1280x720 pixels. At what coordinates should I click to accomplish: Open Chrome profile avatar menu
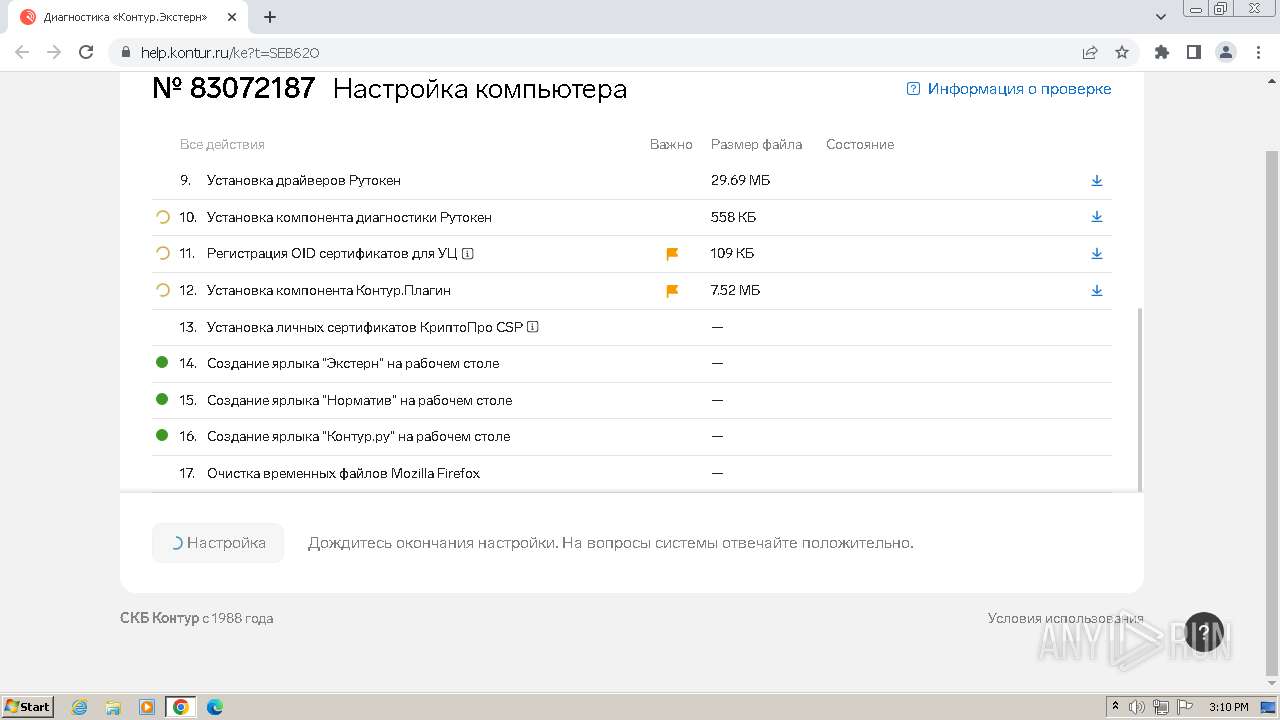pyautogui.click(x=1225, y=52)
